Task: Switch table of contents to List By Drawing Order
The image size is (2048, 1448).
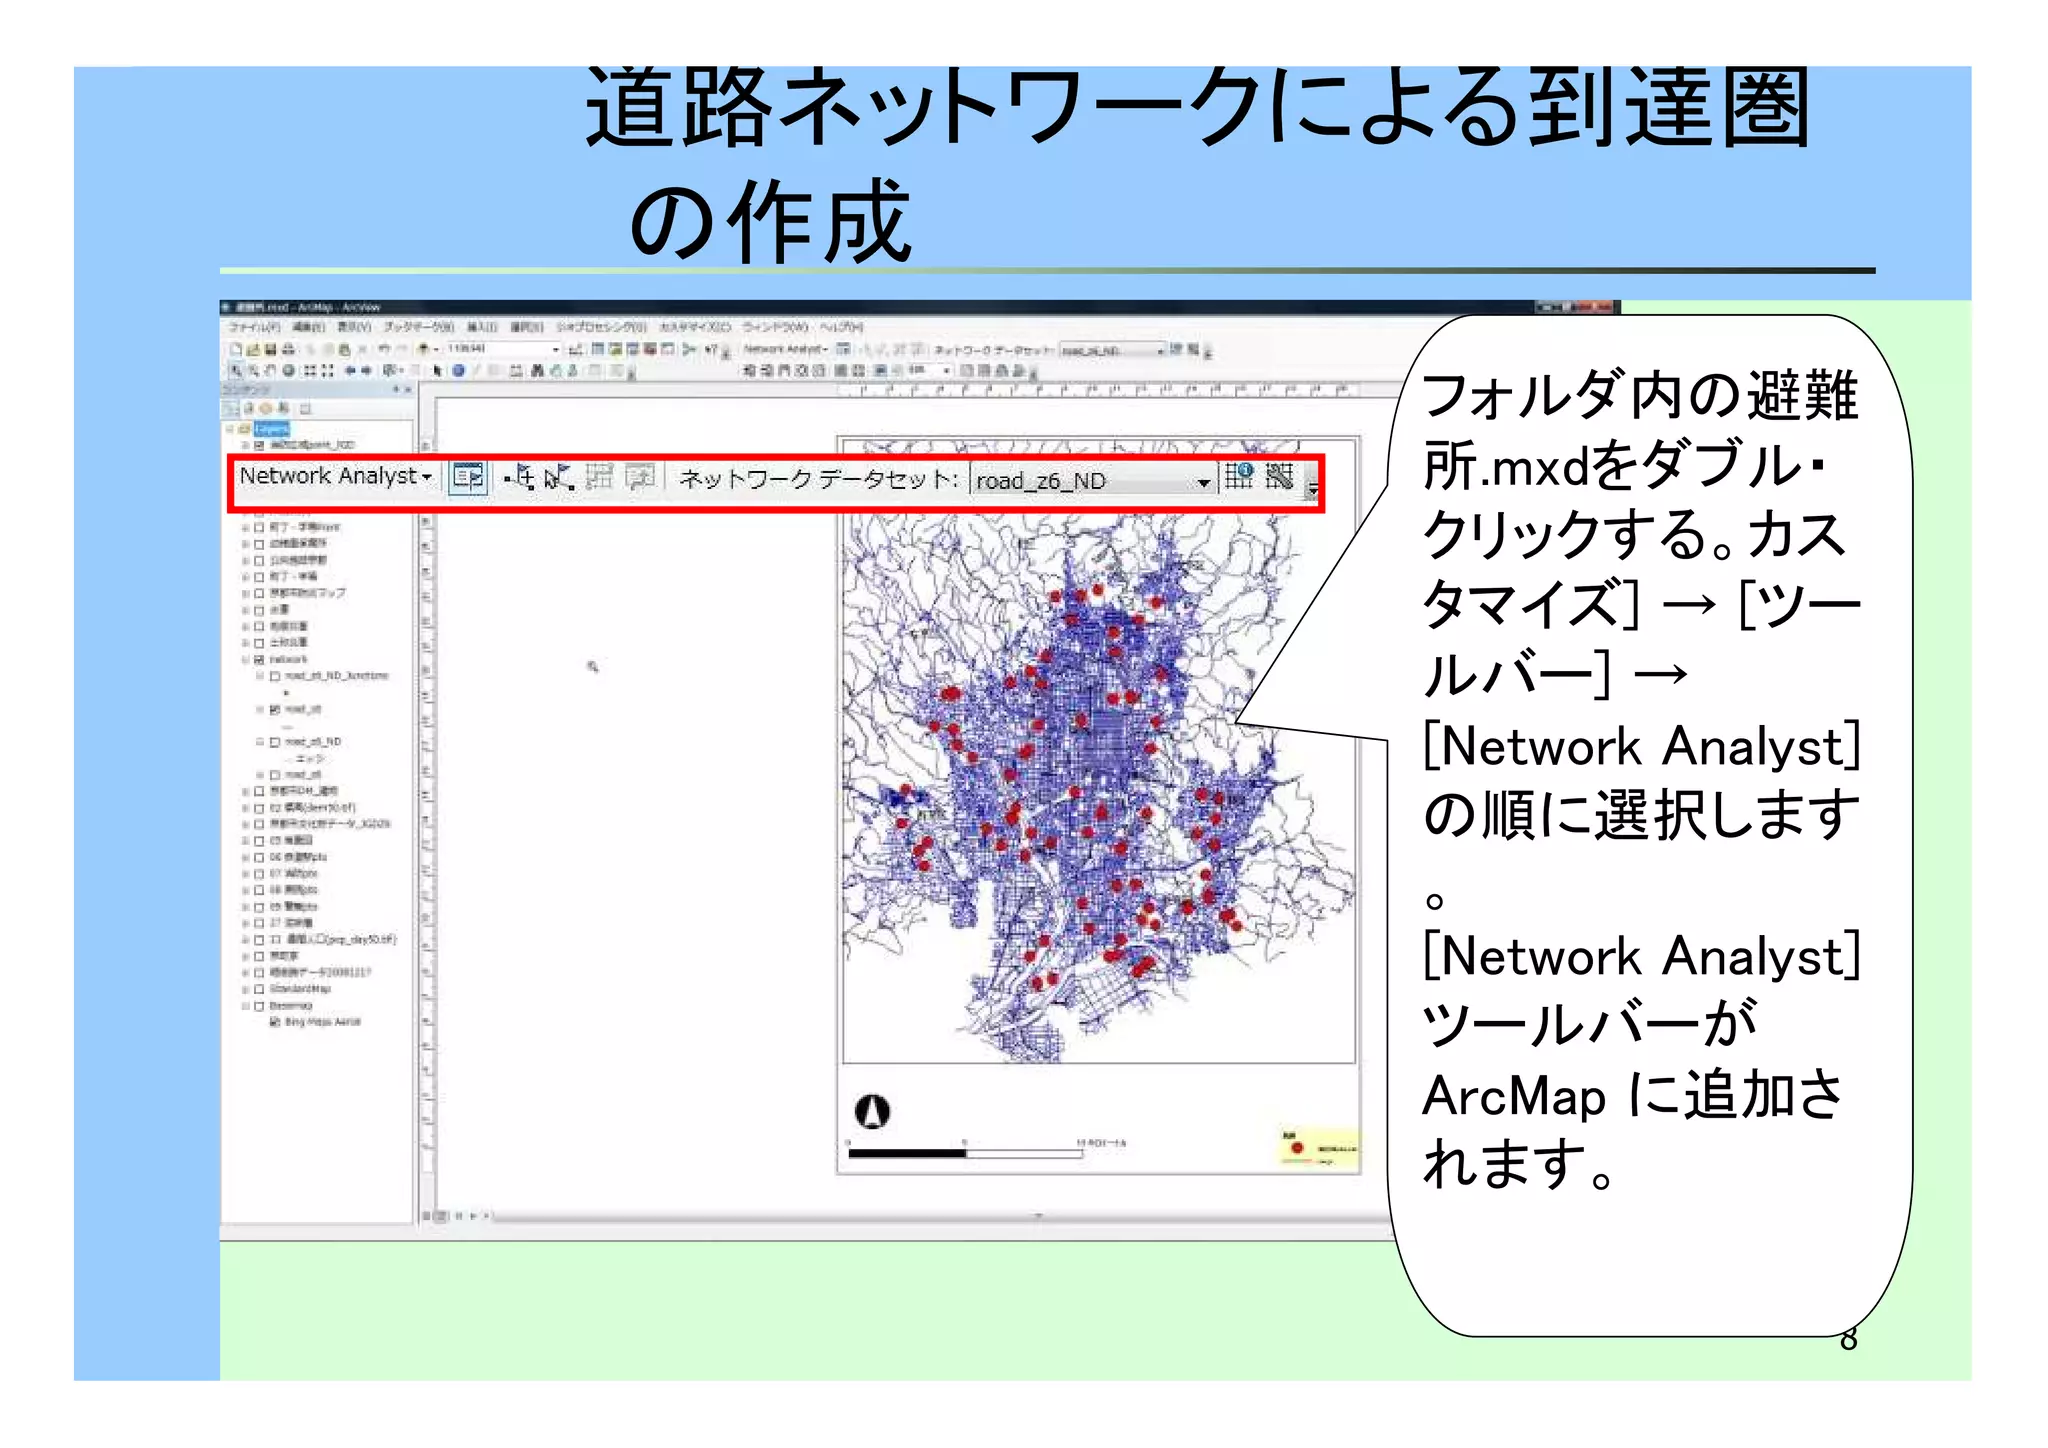Action: (x=231, y=408)
